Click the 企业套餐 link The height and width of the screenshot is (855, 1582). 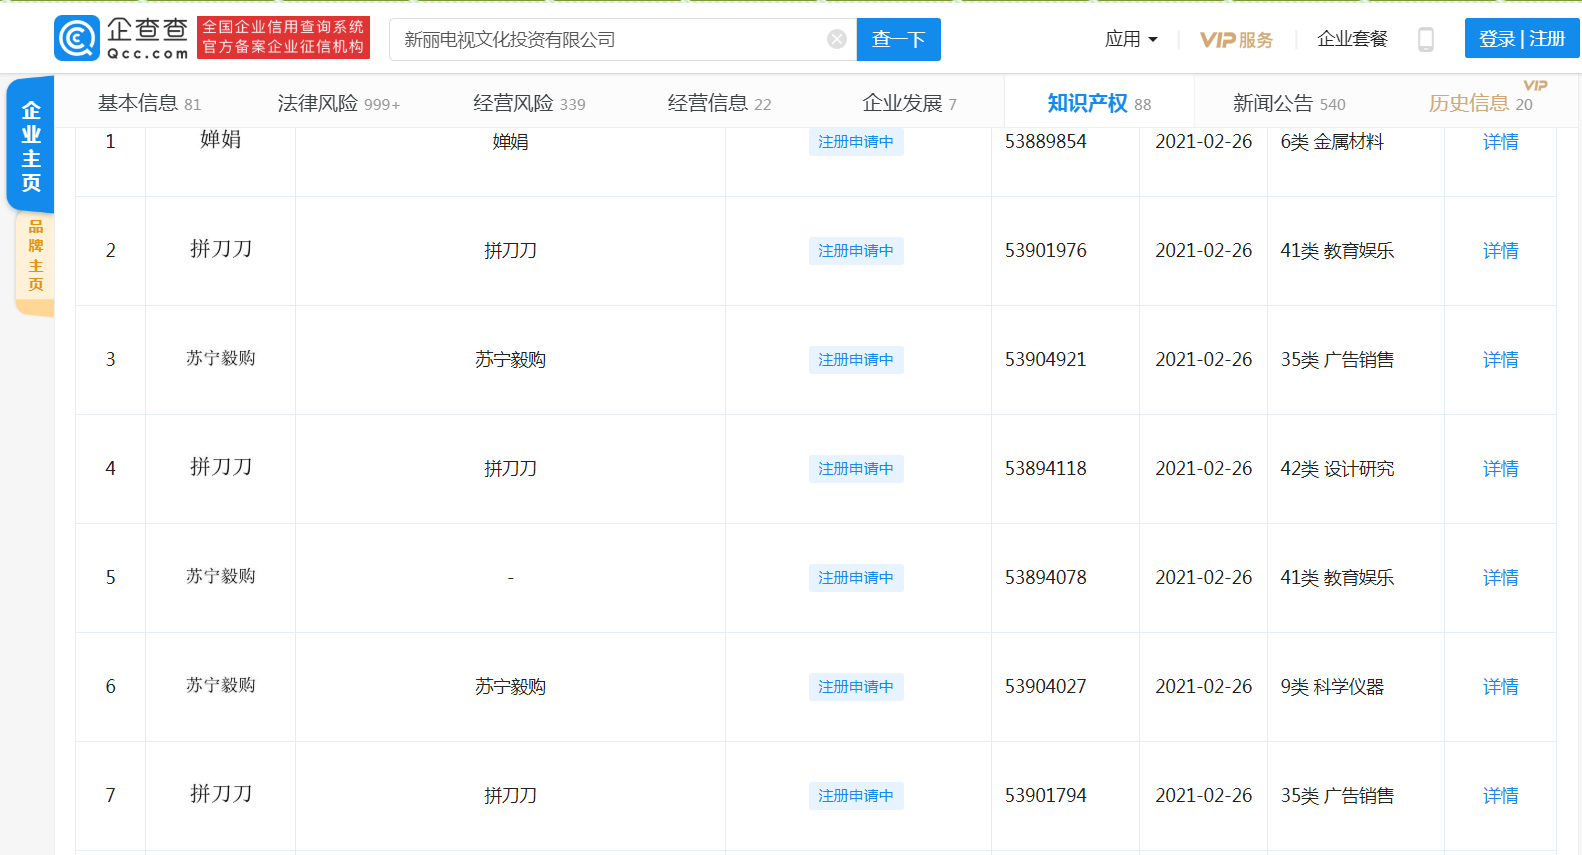(x=1352, y=39)
